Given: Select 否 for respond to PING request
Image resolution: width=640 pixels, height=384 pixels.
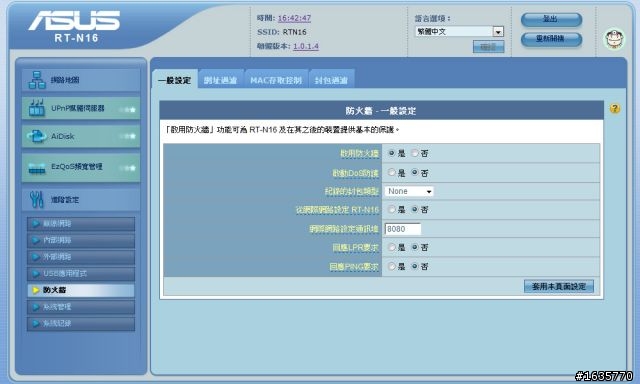Looking at the screenshot, I should click(x=415, y=266).
